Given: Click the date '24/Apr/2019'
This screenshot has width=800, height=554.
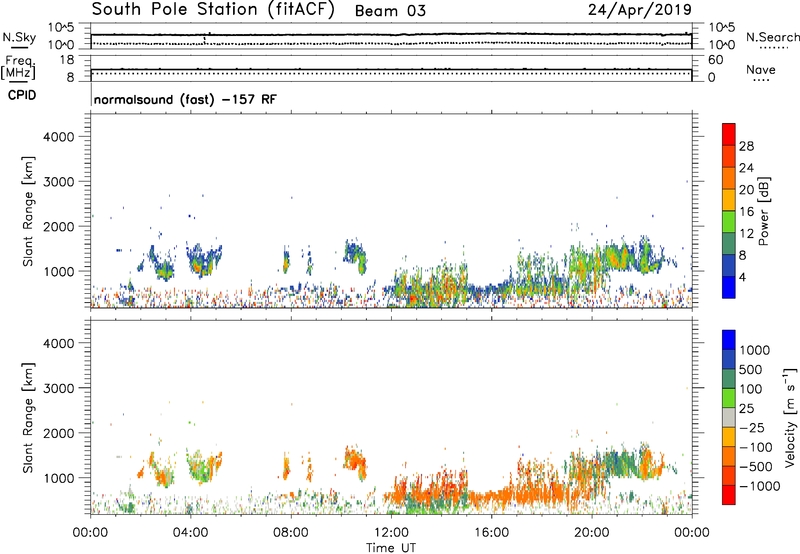Looking at the screenshot, I should coord(640,10).
